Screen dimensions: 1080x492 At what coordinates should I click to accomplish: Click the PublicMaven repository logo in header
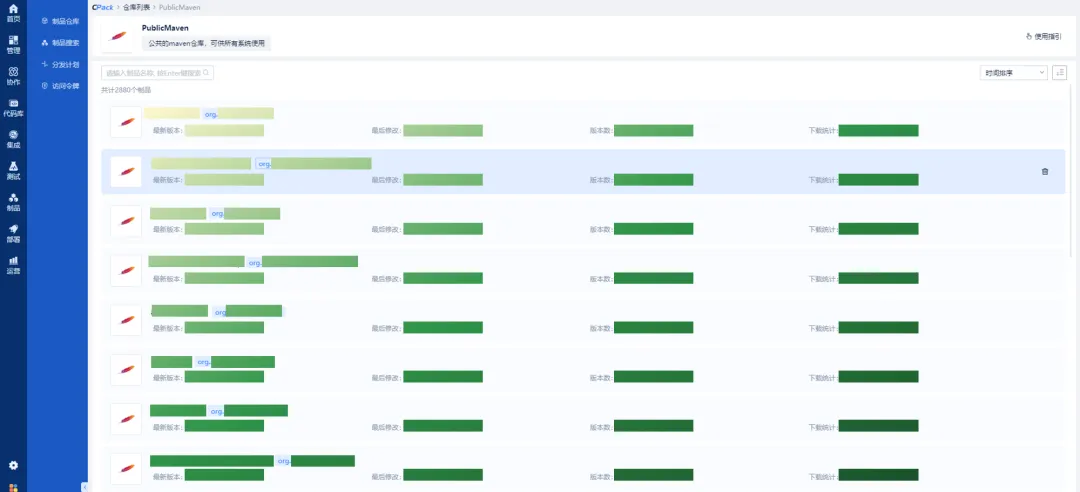[118, 37]
